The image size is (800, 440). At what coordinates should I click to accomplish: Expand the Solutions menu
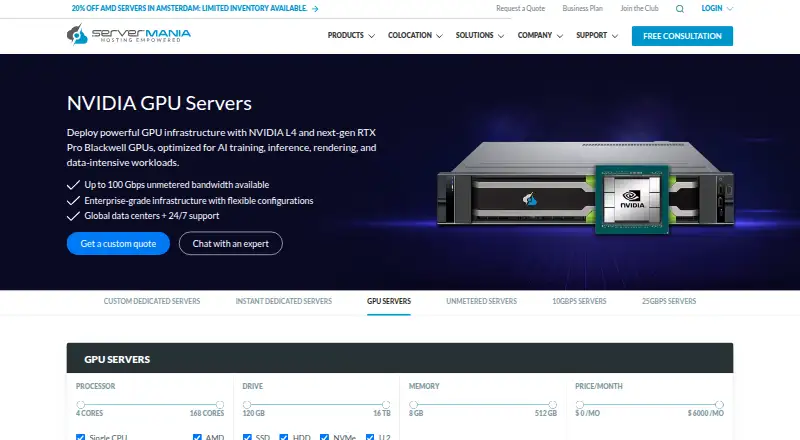480,35
